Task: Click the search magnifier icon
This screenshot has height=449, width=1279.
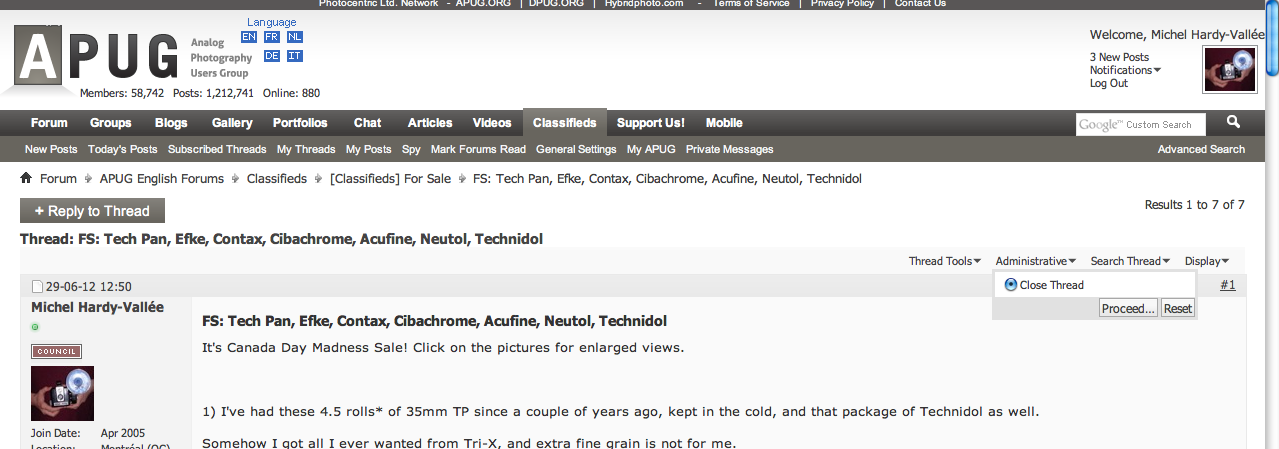Action: [1233, 122]
